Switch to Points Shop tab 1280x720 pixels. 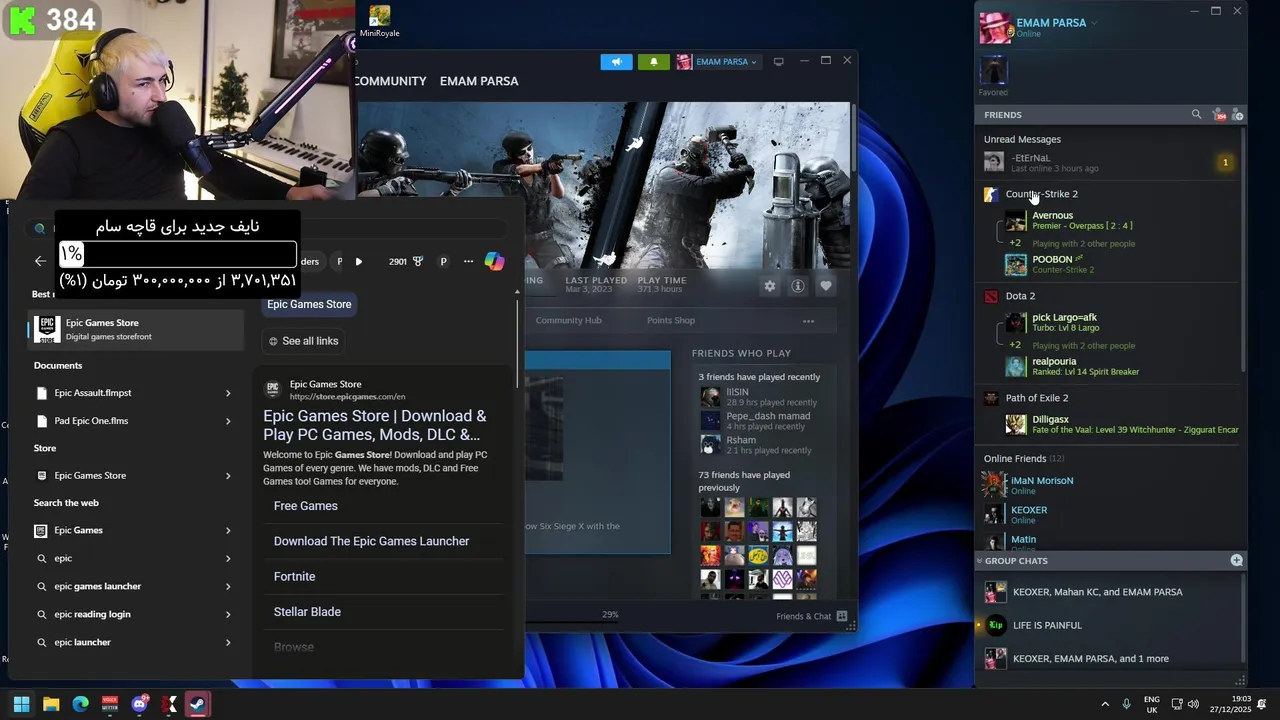pyautogui.click(x=670, y=320)
